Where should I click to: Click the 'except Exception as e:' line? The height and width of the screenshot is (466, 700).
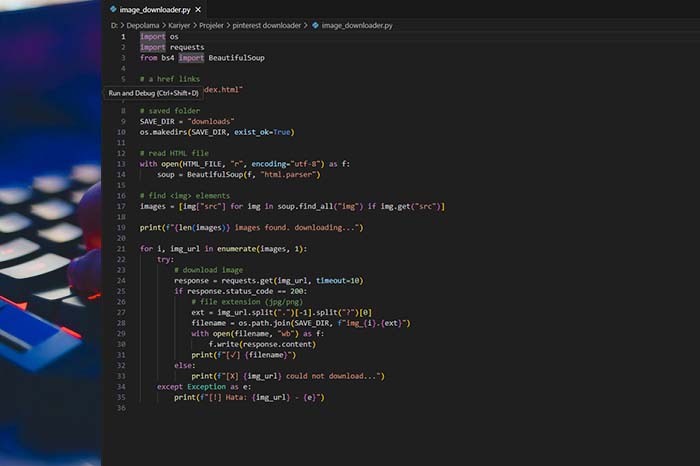click(x=203, y=386)
